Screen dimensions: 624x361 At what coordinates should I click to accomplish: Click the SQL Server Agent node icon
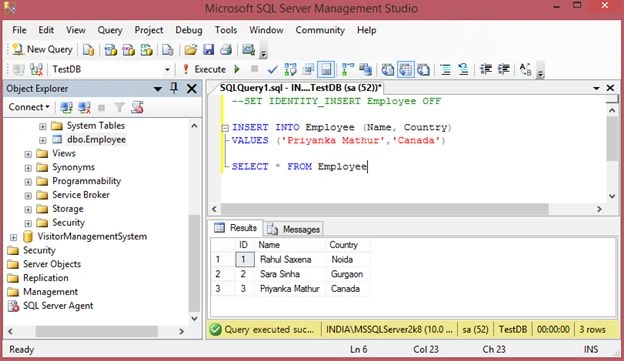click(13, 306)
